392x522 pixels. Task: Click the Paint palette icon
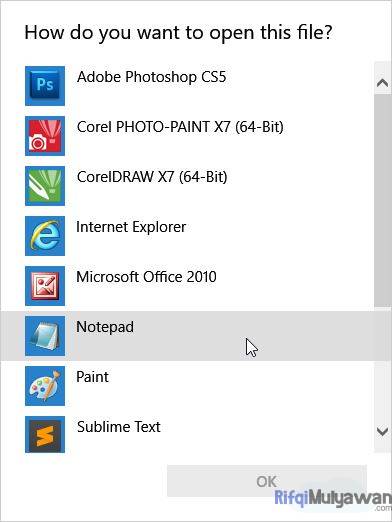pyautogui.click(x=45, y=386)
